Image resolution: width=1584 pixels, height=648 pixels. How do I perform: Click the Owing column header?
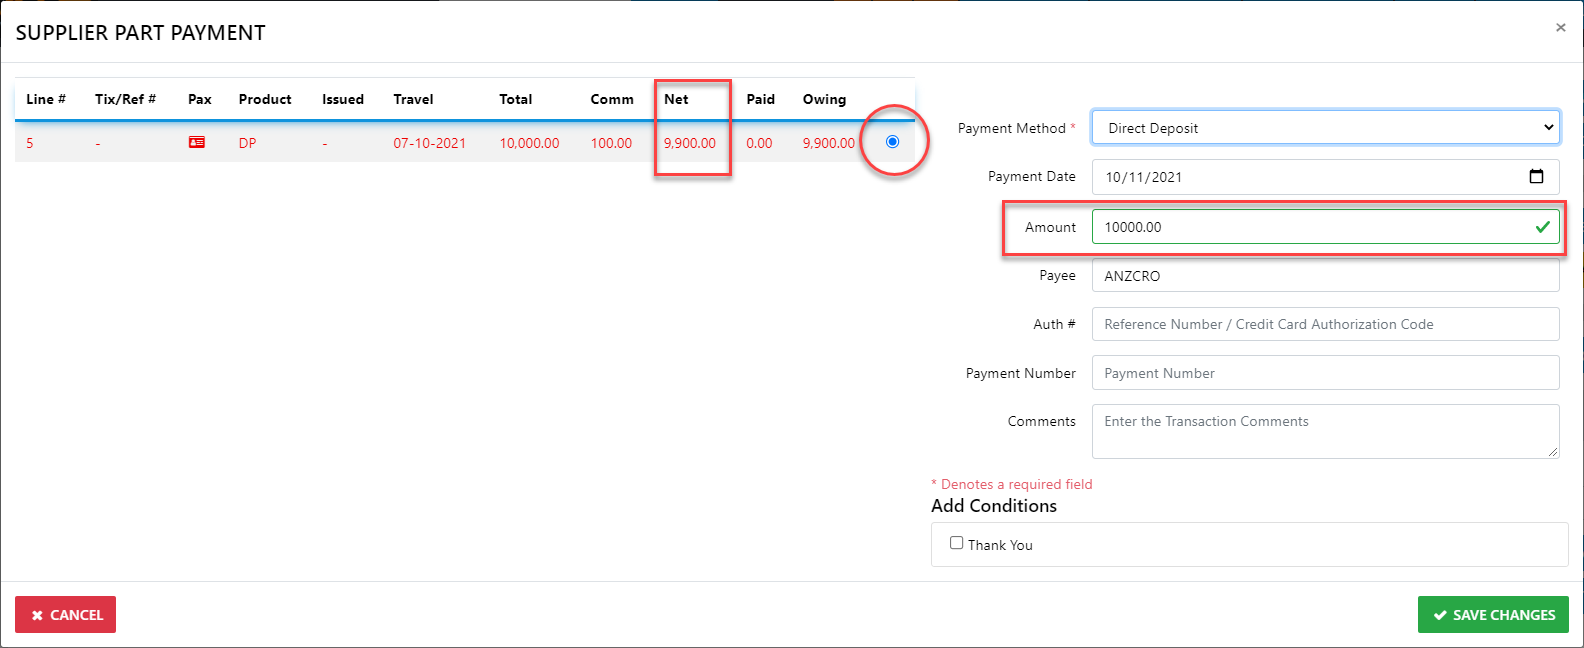tap(824, 99)
